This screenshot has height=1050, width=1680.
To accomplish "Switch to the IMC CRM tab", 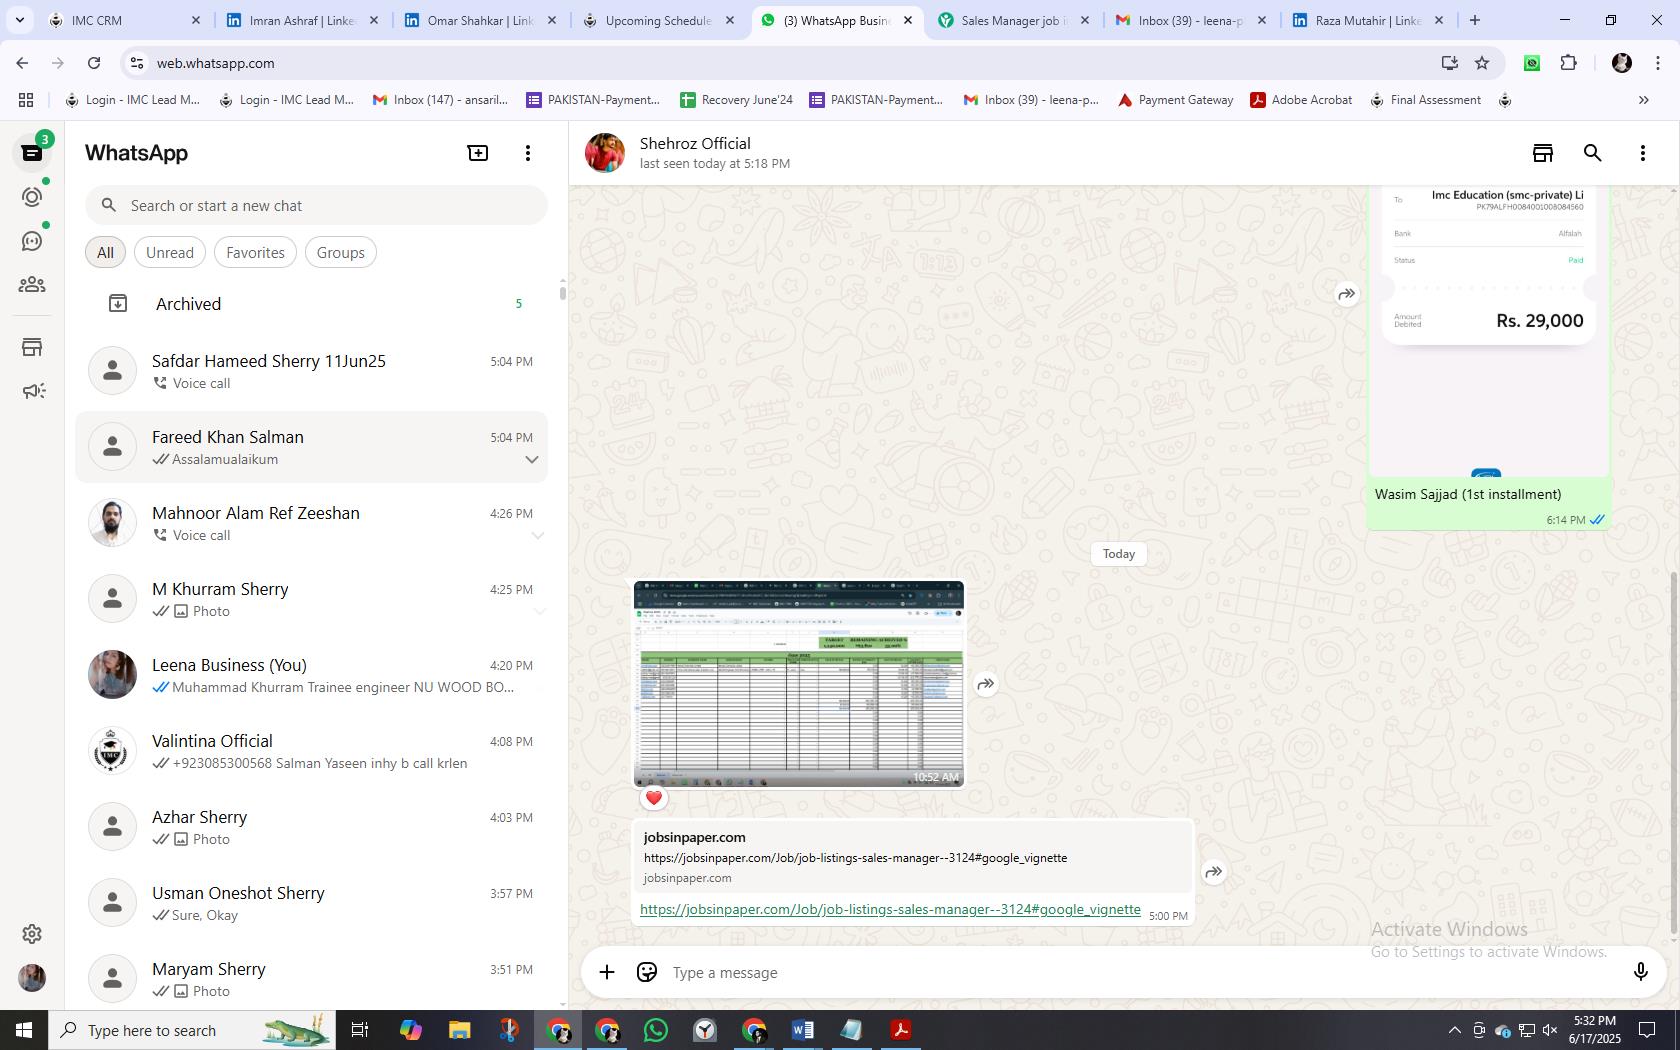I will [x=123, y=20].
